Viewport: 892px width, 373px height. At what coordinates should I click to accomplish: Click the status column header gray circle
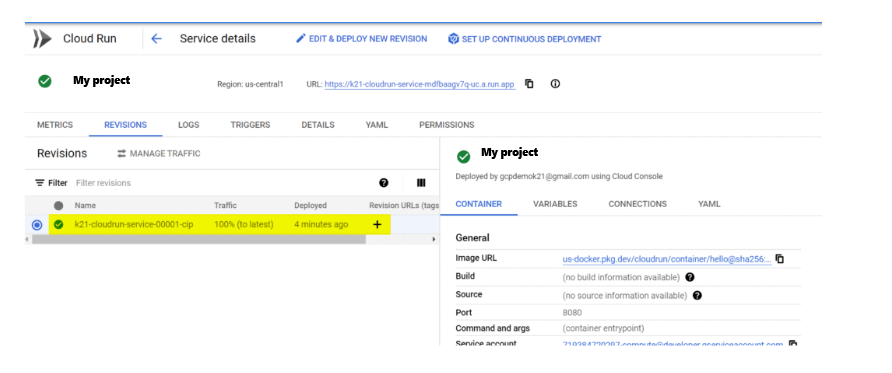click(59, 205)
